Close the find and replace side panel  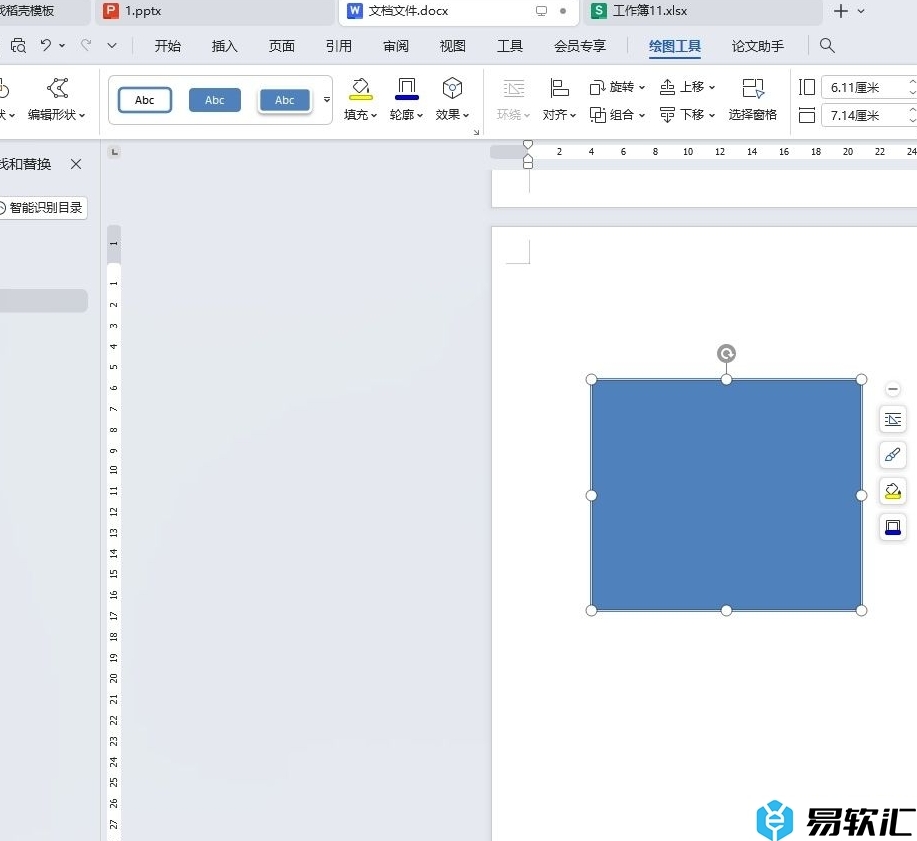point(76,164)
